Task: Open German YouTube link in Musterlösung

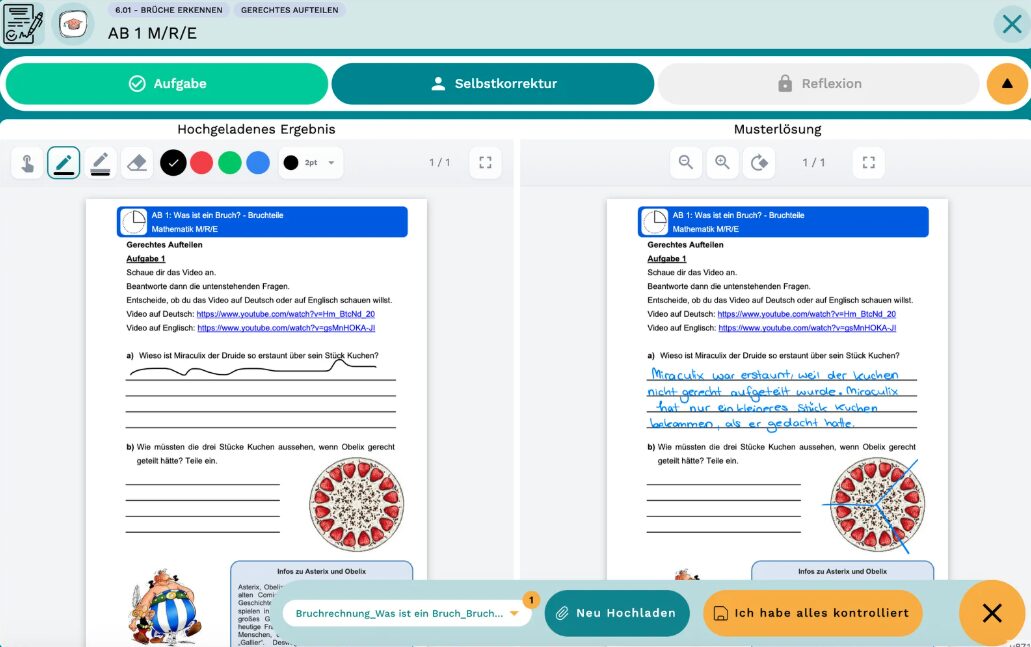Action: [806, 314]
